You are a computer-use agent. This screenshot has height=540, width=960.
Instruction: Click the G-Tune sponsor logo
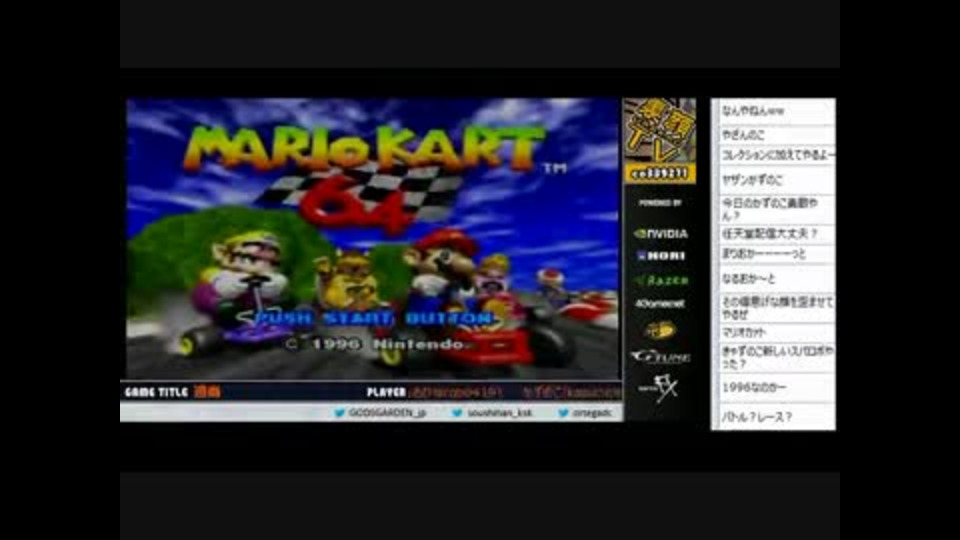(x=660, y=357)
